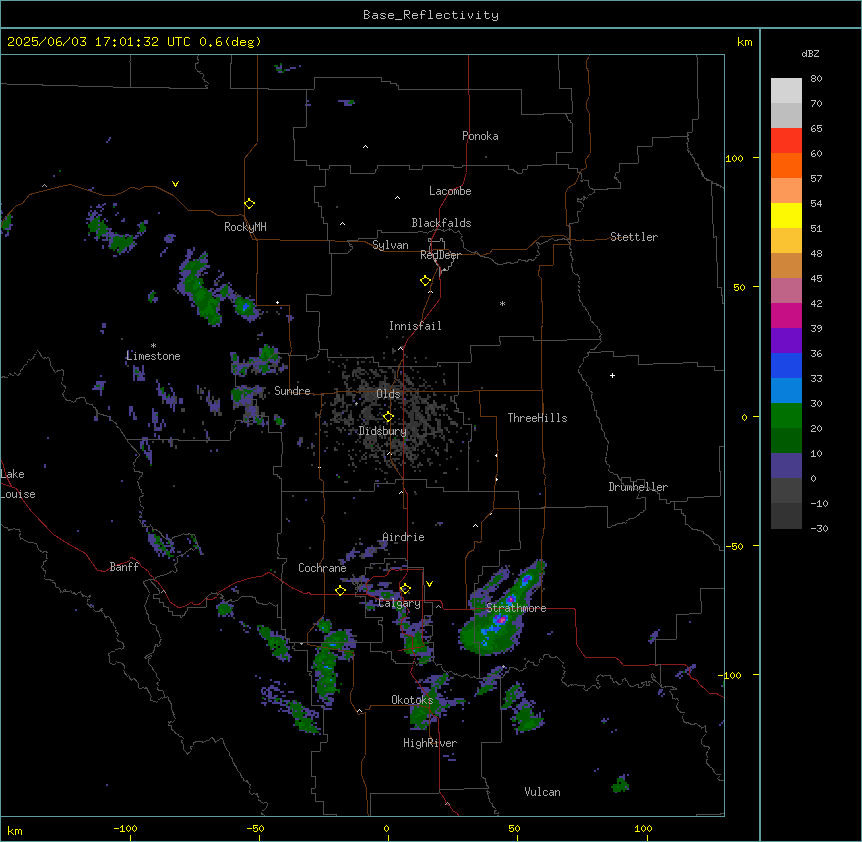Click the Airdrie label
The width and height of the screenshot is (862, 842).
[404, 537]
